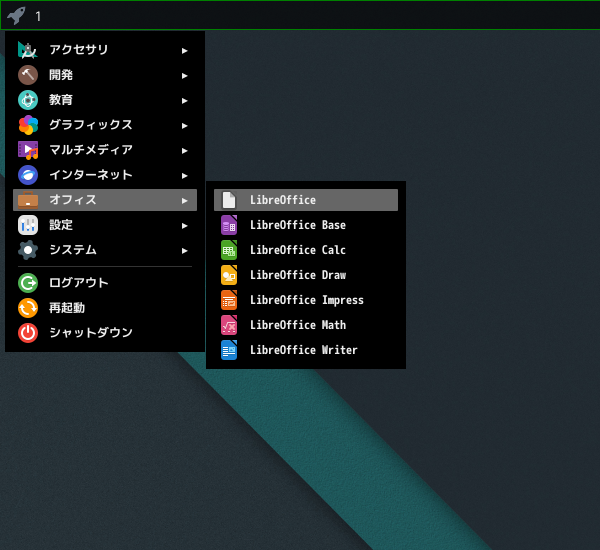Image resolution: width=600 pixels, height=550 pixels.
Task: Launch LibreOffice start center entry
Action: click(x=306, y=200)
